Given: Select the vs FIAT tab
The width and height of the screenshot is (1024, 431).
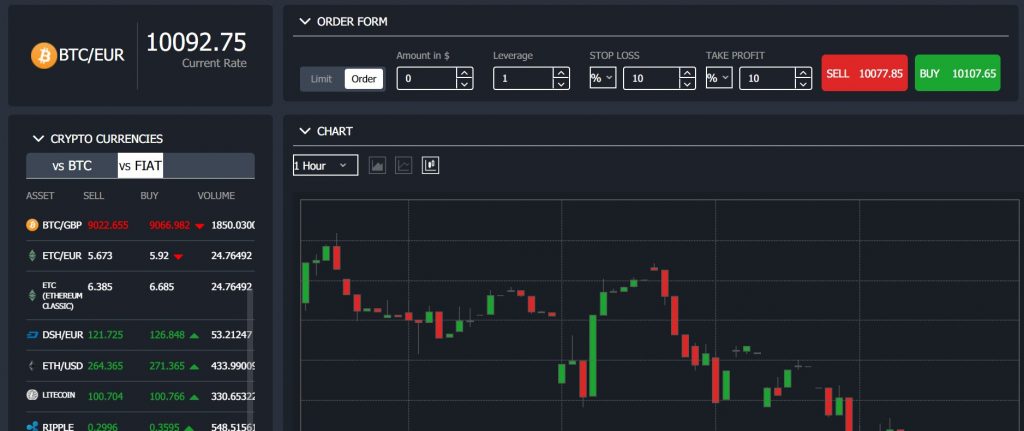Looking at the screenshot, I should (140, 166).
